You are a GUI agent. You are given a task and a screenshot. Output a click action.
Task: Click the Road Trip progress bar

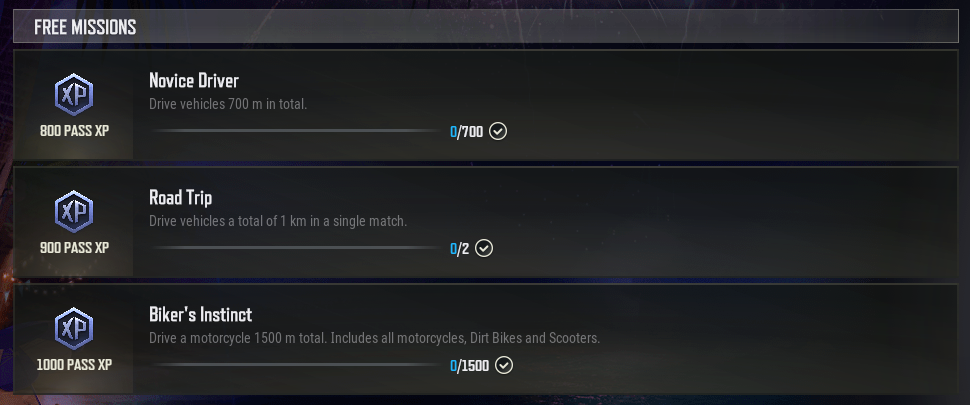coord(297,248)
